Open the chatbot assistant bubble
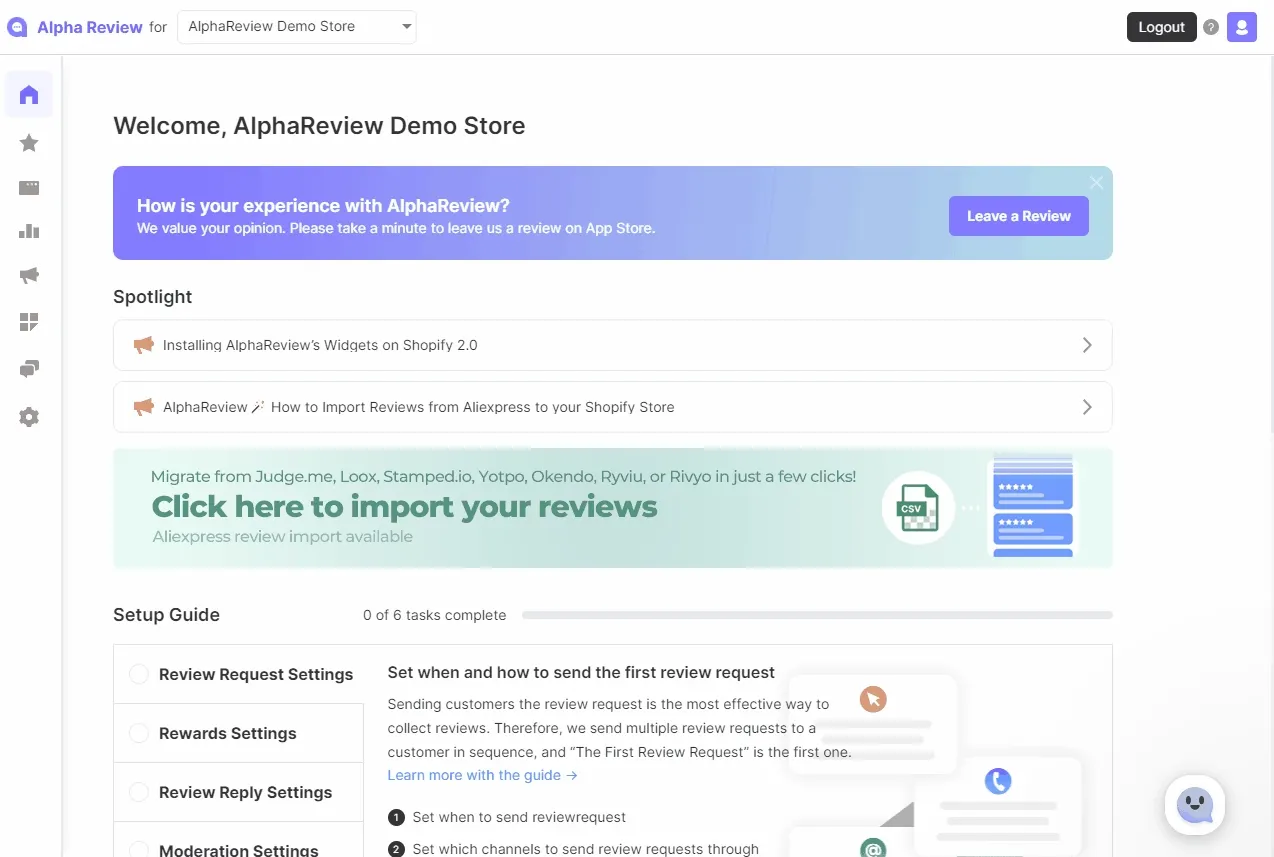Image resolution: width=1274 pixels, height=857 pixels. tap(1195, 805)
